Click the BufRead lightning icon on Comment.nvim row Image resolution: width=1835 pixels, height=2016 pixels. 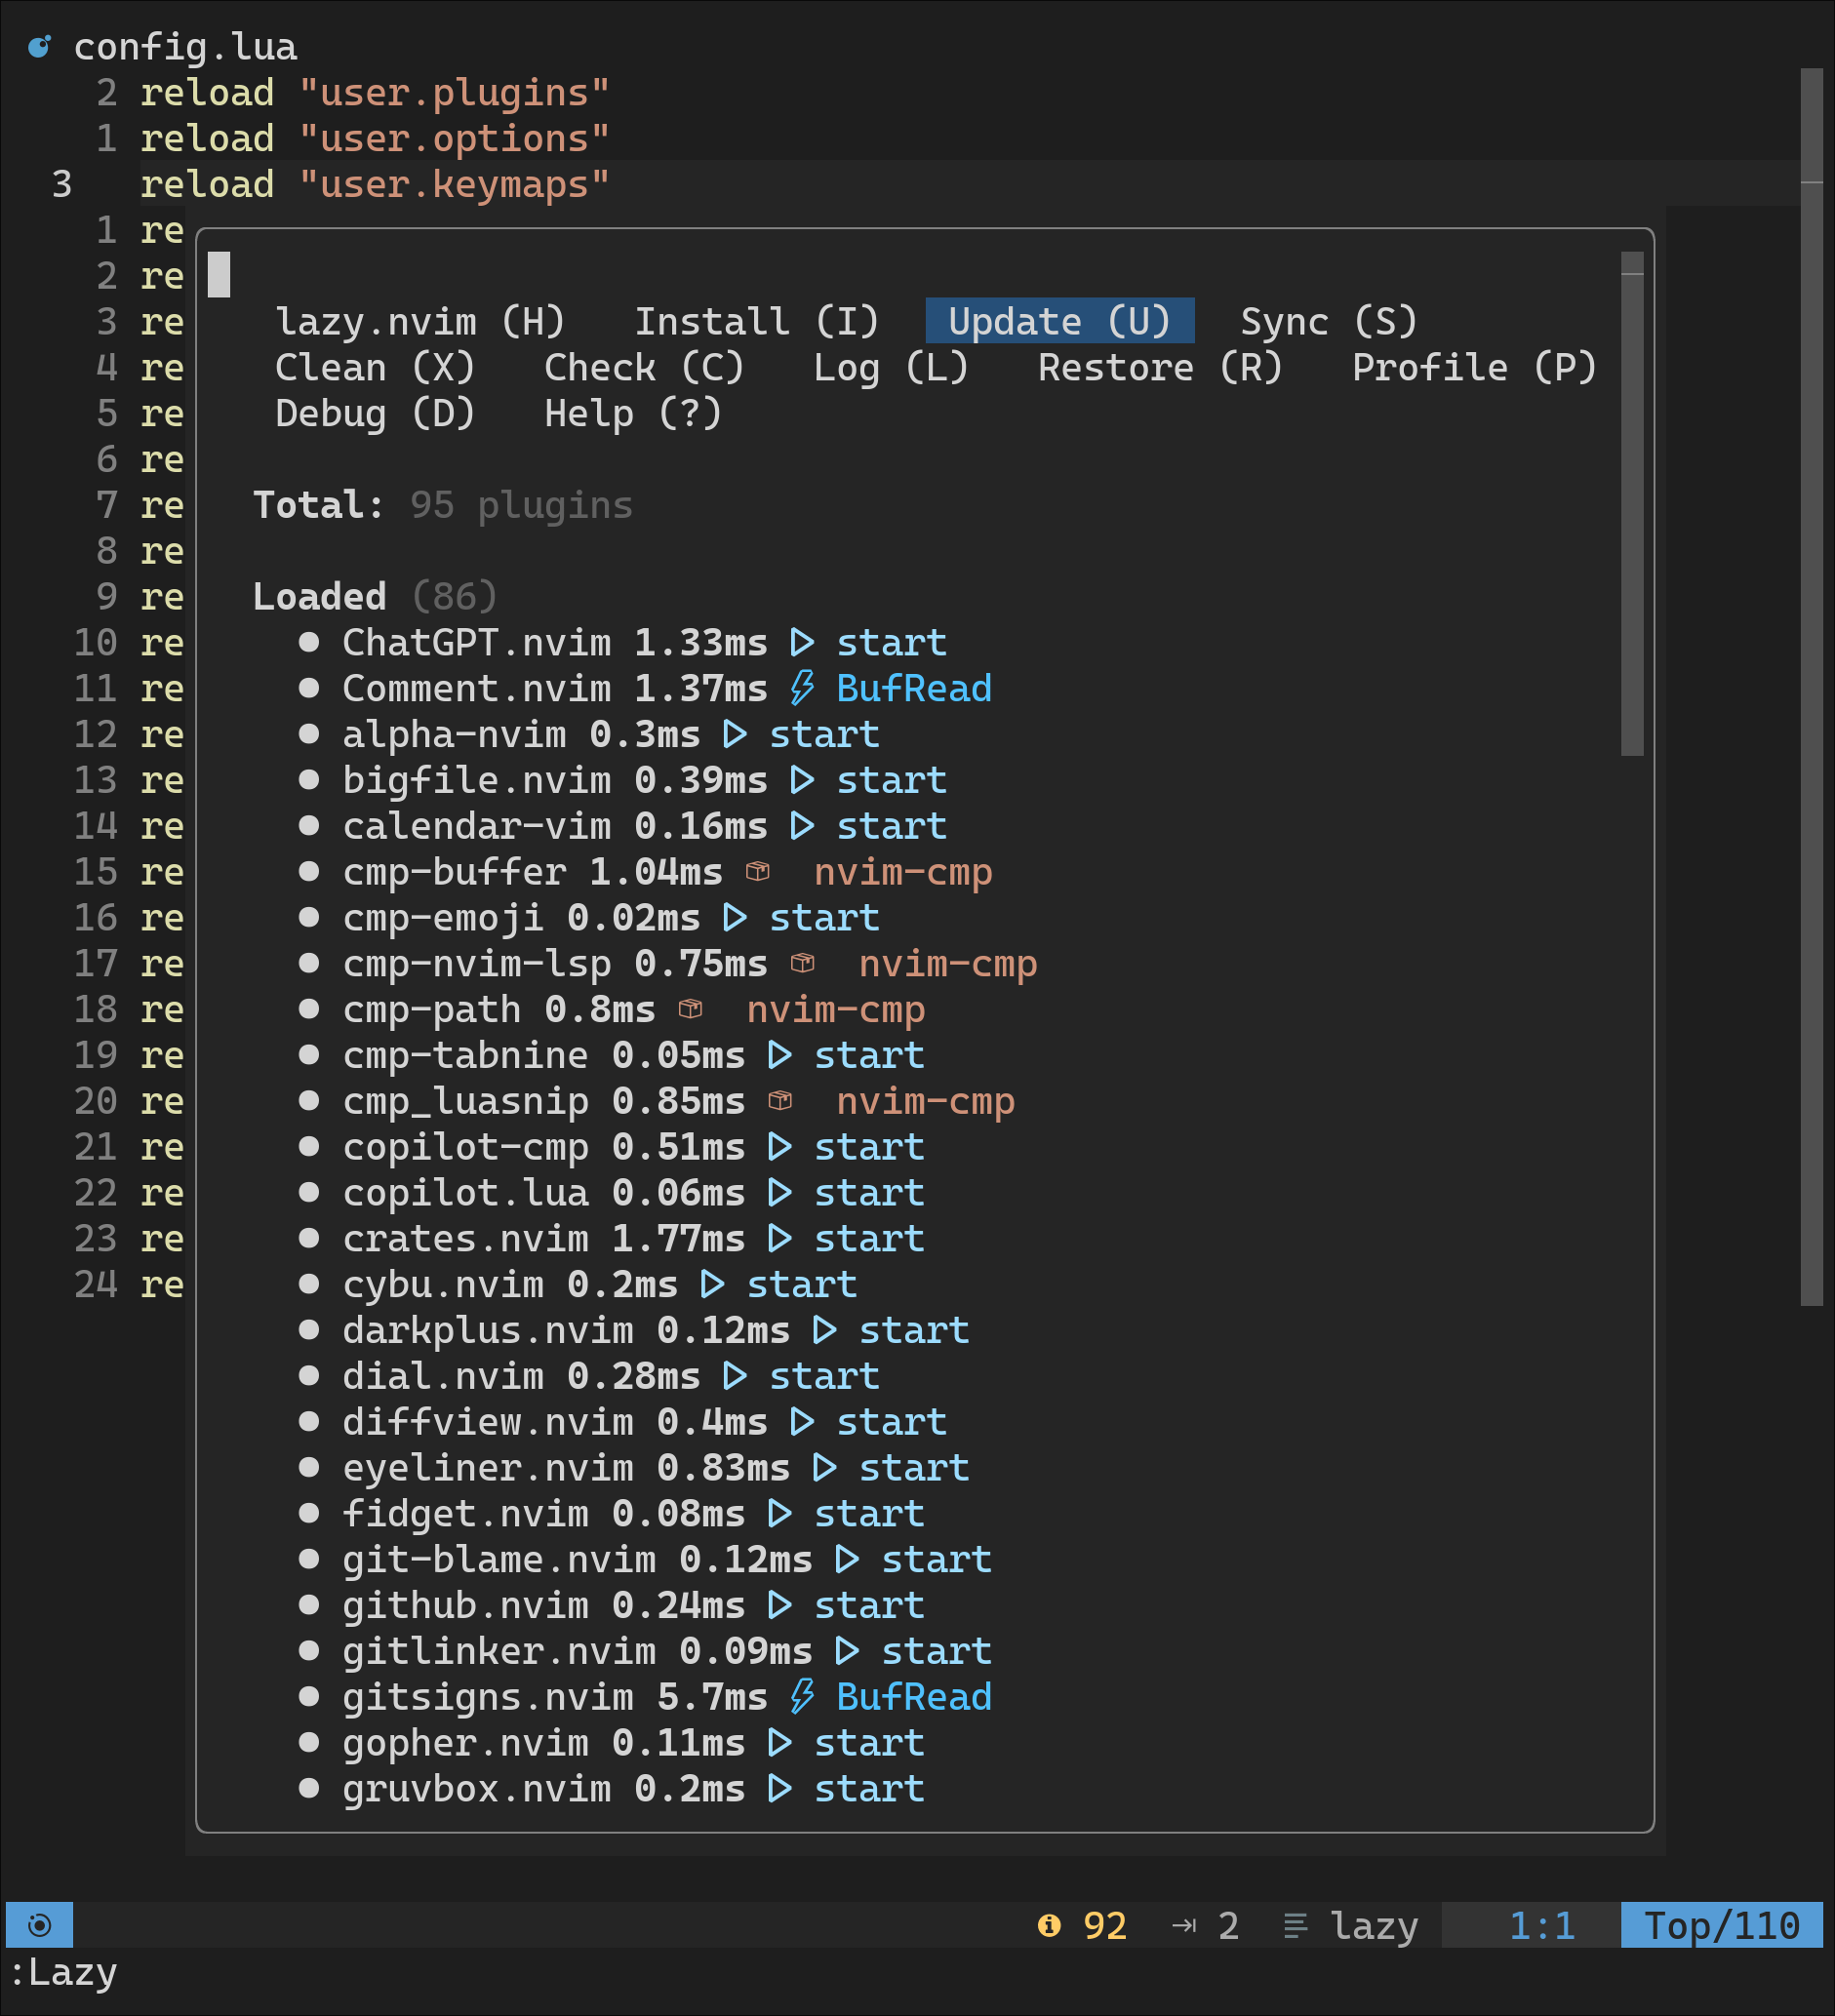pos(802,688)
